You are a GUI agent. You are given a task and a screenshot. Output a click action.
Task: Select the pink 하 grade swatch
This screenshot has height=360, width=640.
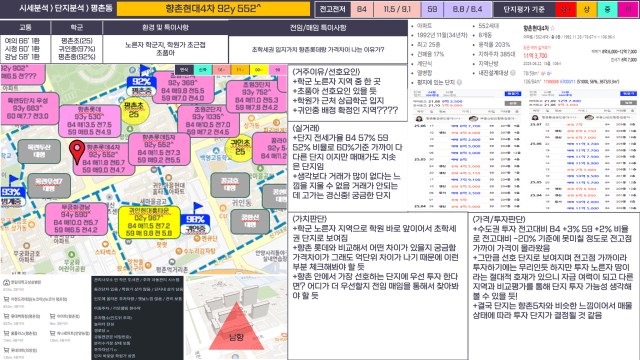tap(628, 9)
